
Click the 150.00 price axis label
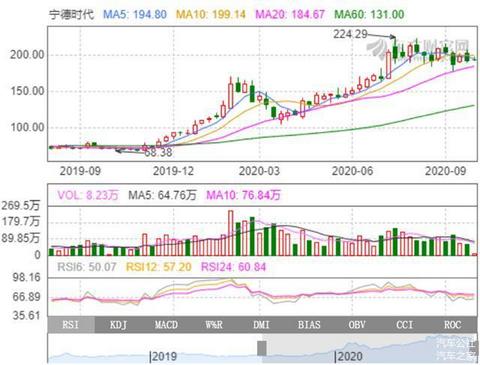tap(27, 91)
